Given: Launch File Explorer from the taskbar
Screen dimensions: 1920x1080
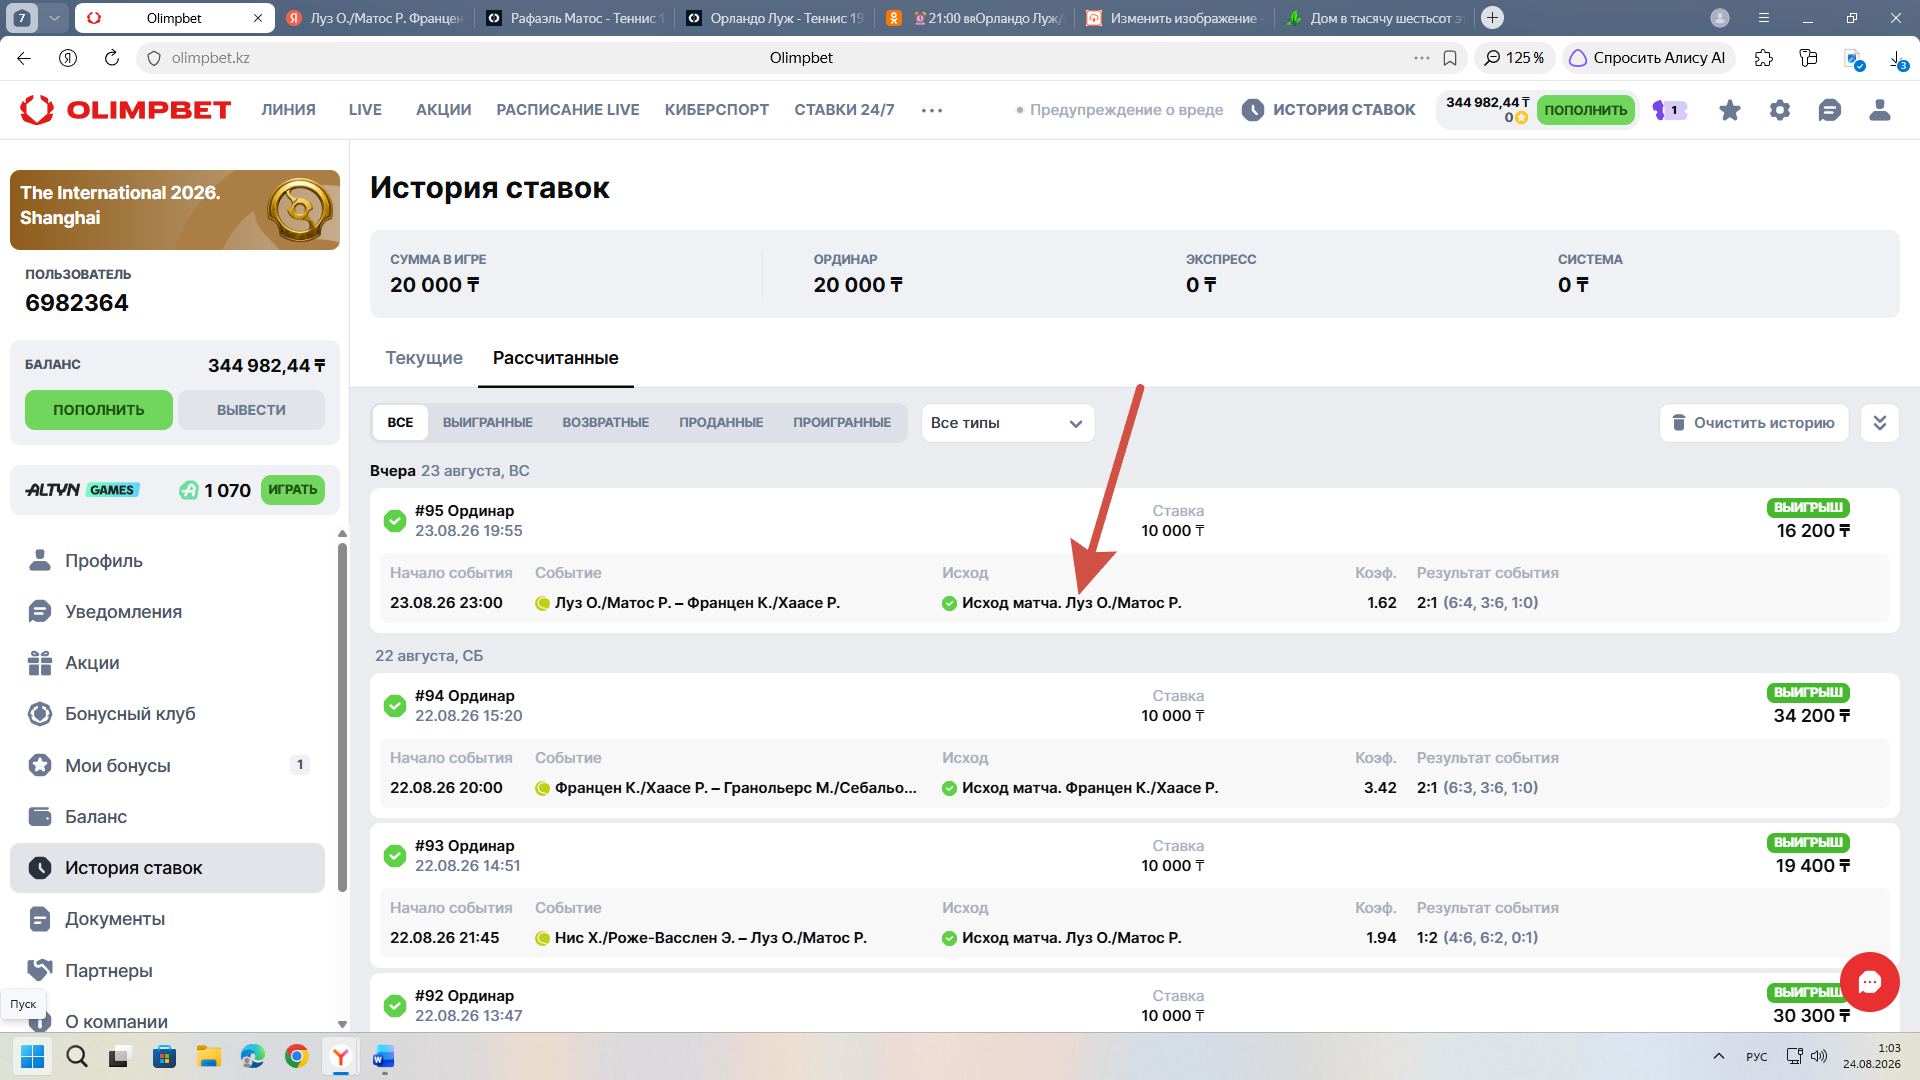Looking at the screenshot, I should 208,1056.
